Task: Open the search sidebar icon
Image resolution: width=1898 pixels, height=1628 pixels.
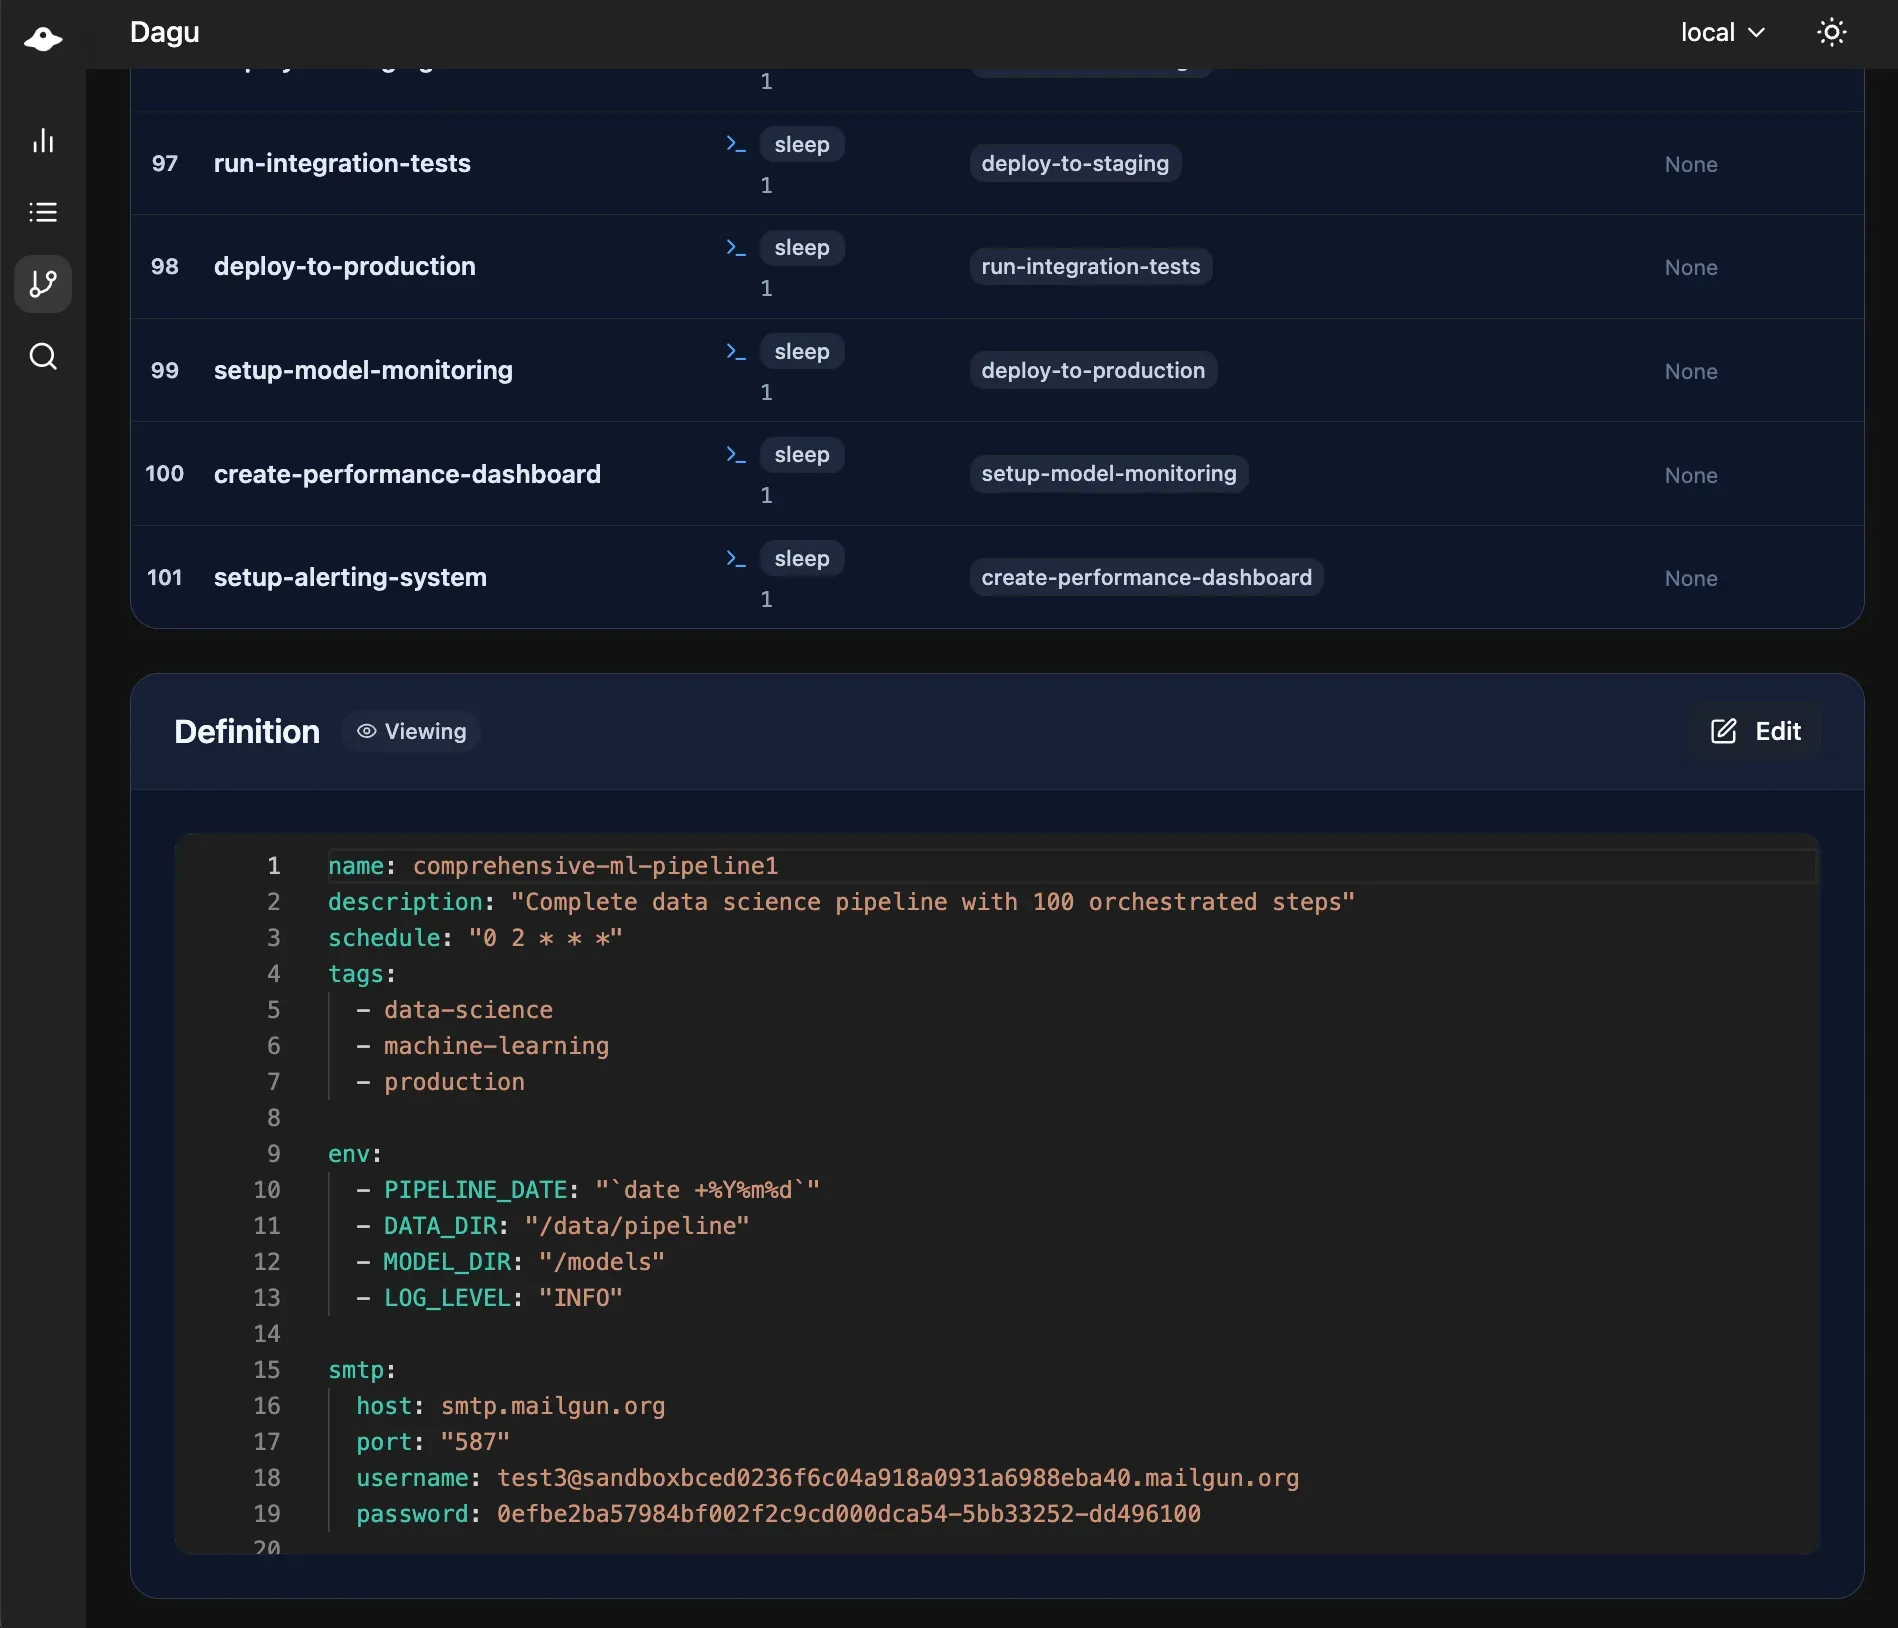Action: (x=43, y=356)
